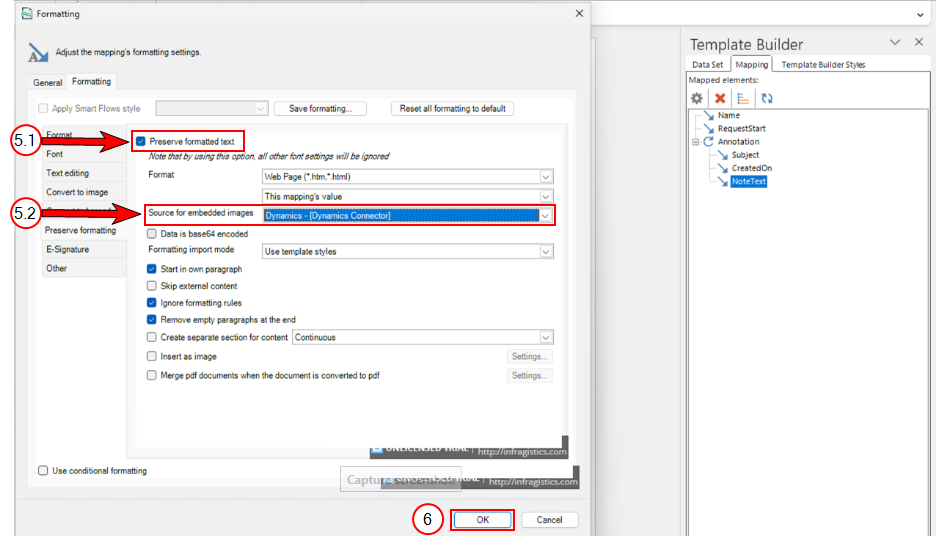The height and width of the screenshot is (536, 936).
Task: Enable Merge pdf documents option
Action: tap(152, 375)
